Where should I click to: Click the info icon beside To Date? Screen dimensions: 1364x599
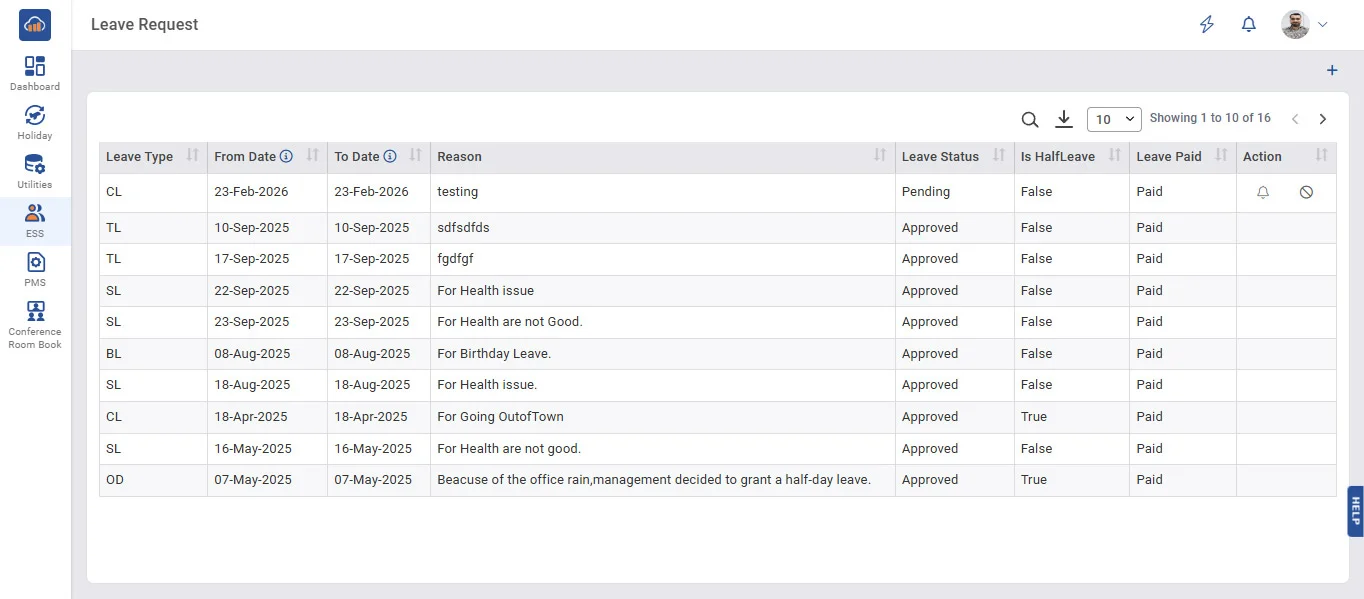click(x=390, y=157)
